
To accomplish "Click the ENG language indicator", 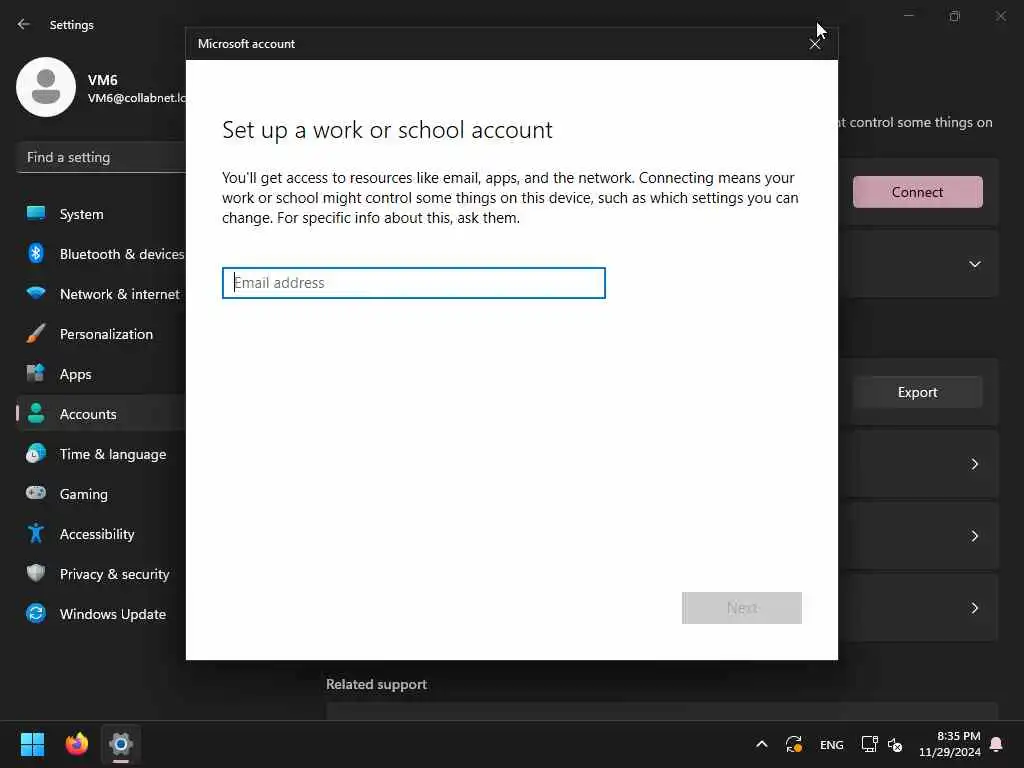I will 831,744.
